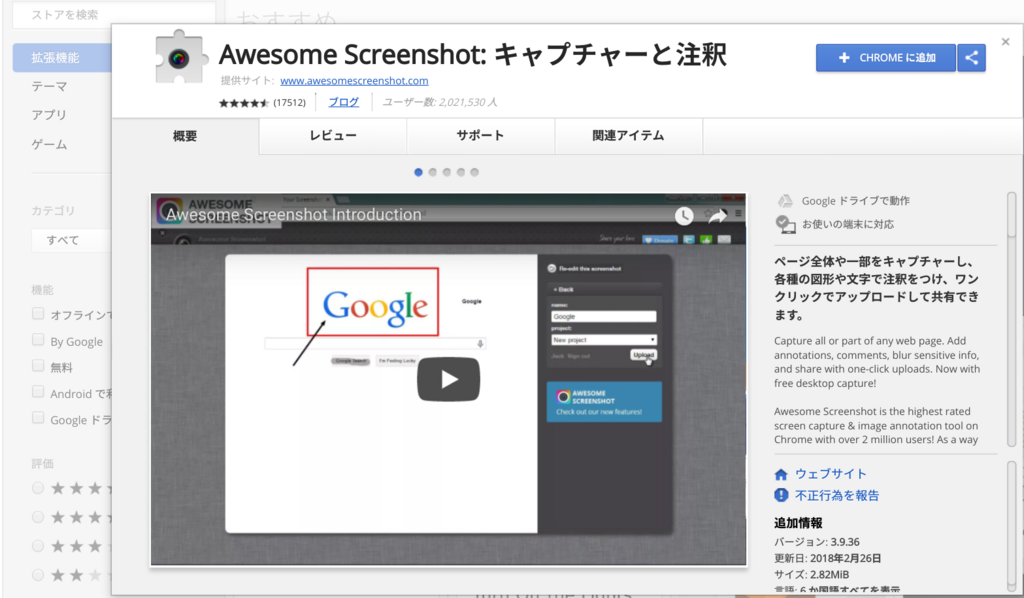Click the Google Drive icon
Screen dimensions: 1024x598
pyautogui.click(x=785, y=201)
